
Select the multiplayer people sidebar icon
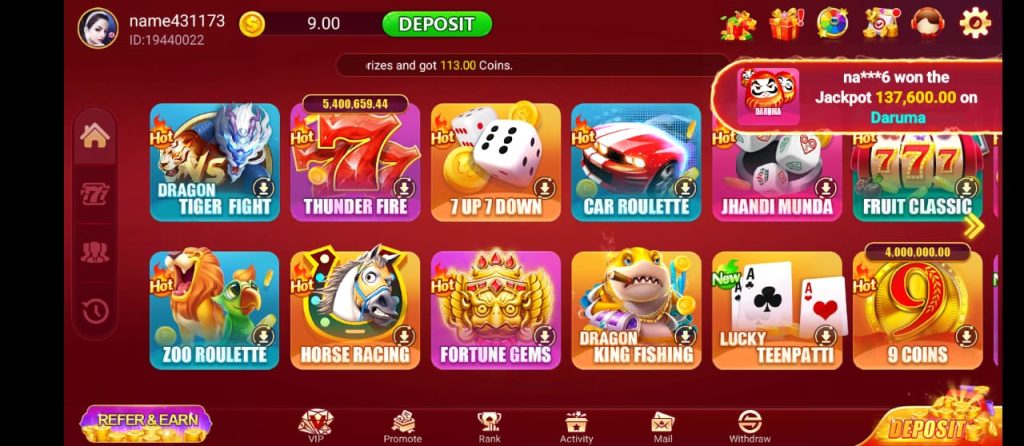(95, 252)
